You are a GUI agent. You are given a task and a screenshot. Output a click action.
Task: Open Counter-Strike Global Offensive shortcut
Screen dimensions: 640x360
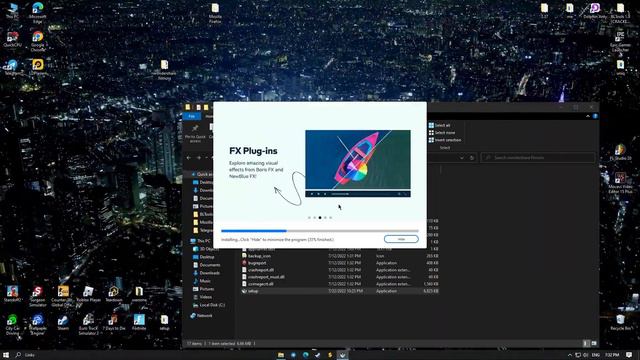(63, 296)
